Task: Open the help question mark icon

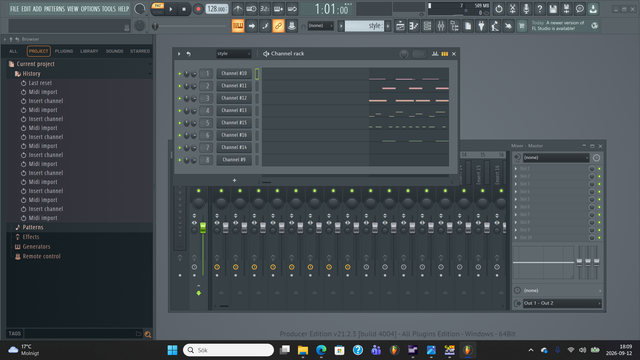Action: [x=539, y=9]
